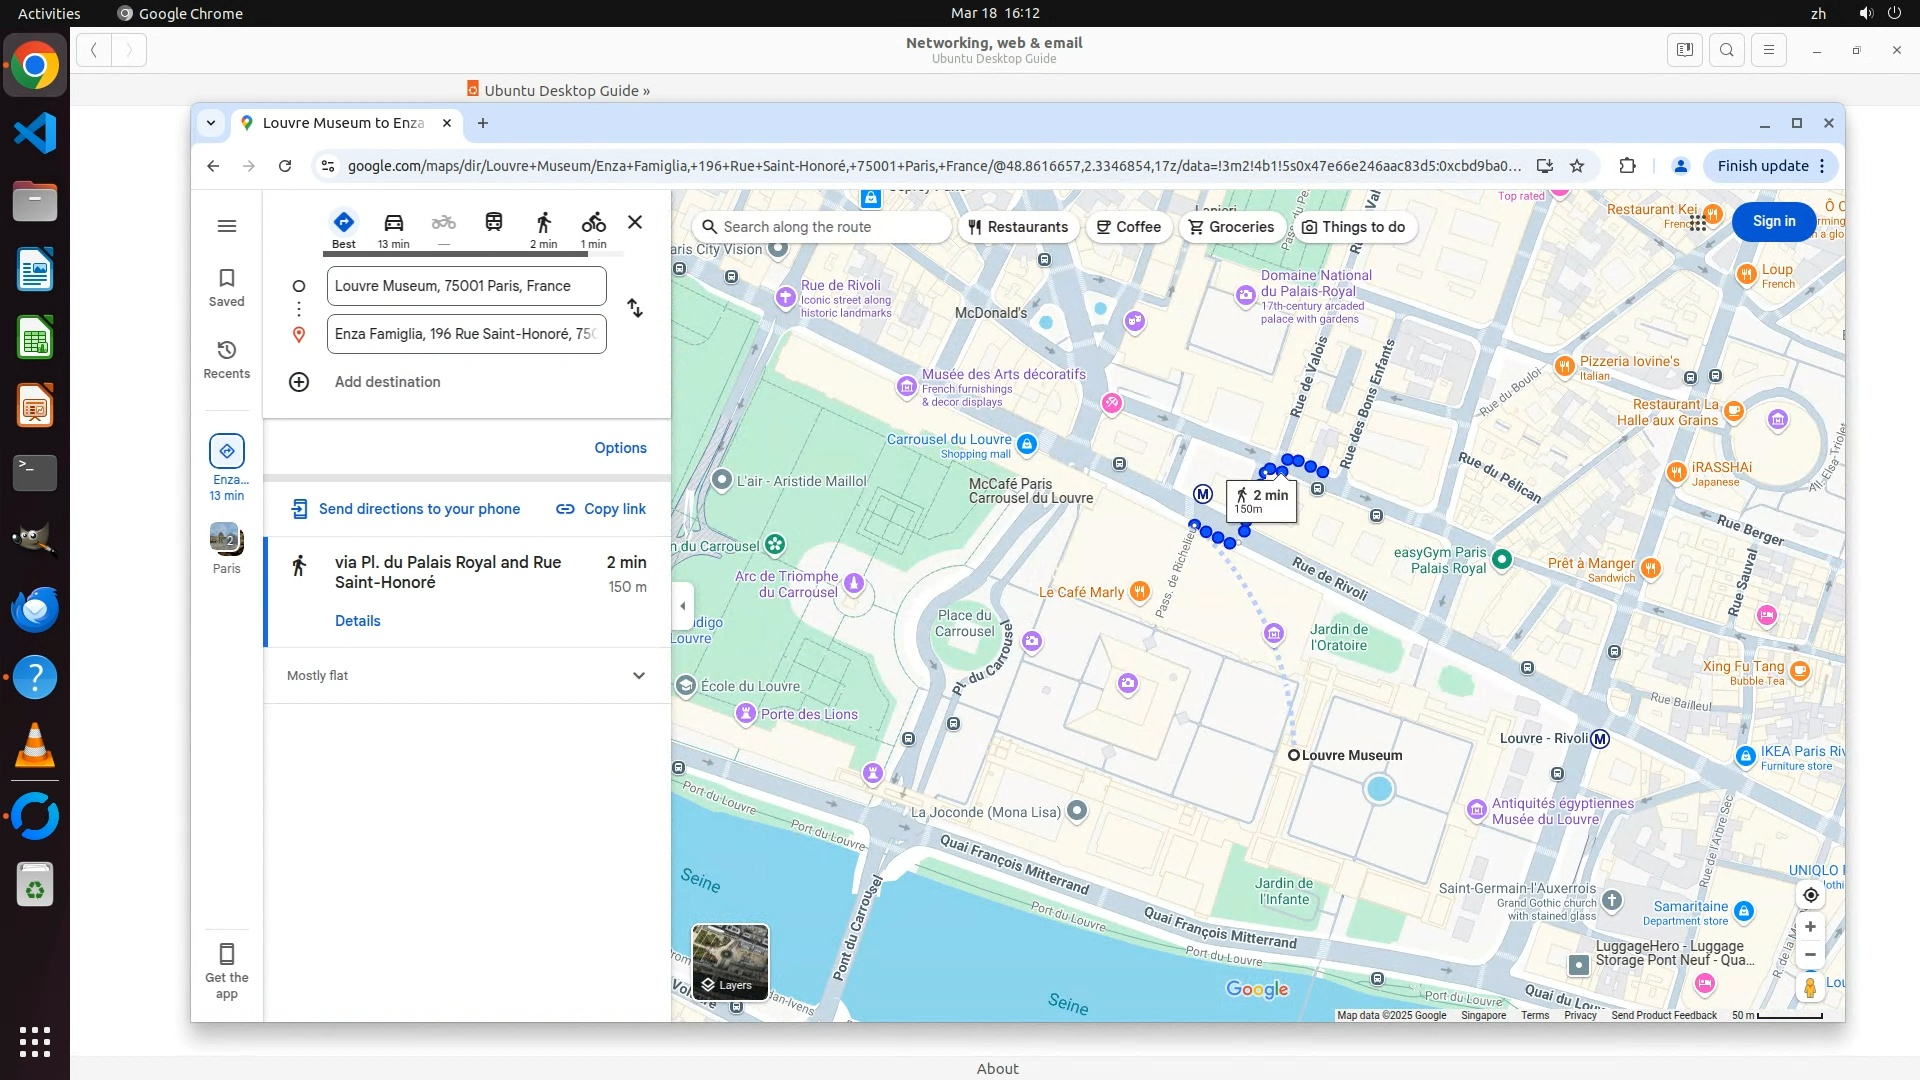
Task: Click the show-your-location button on map
Action: click(x=1810, y=895)
